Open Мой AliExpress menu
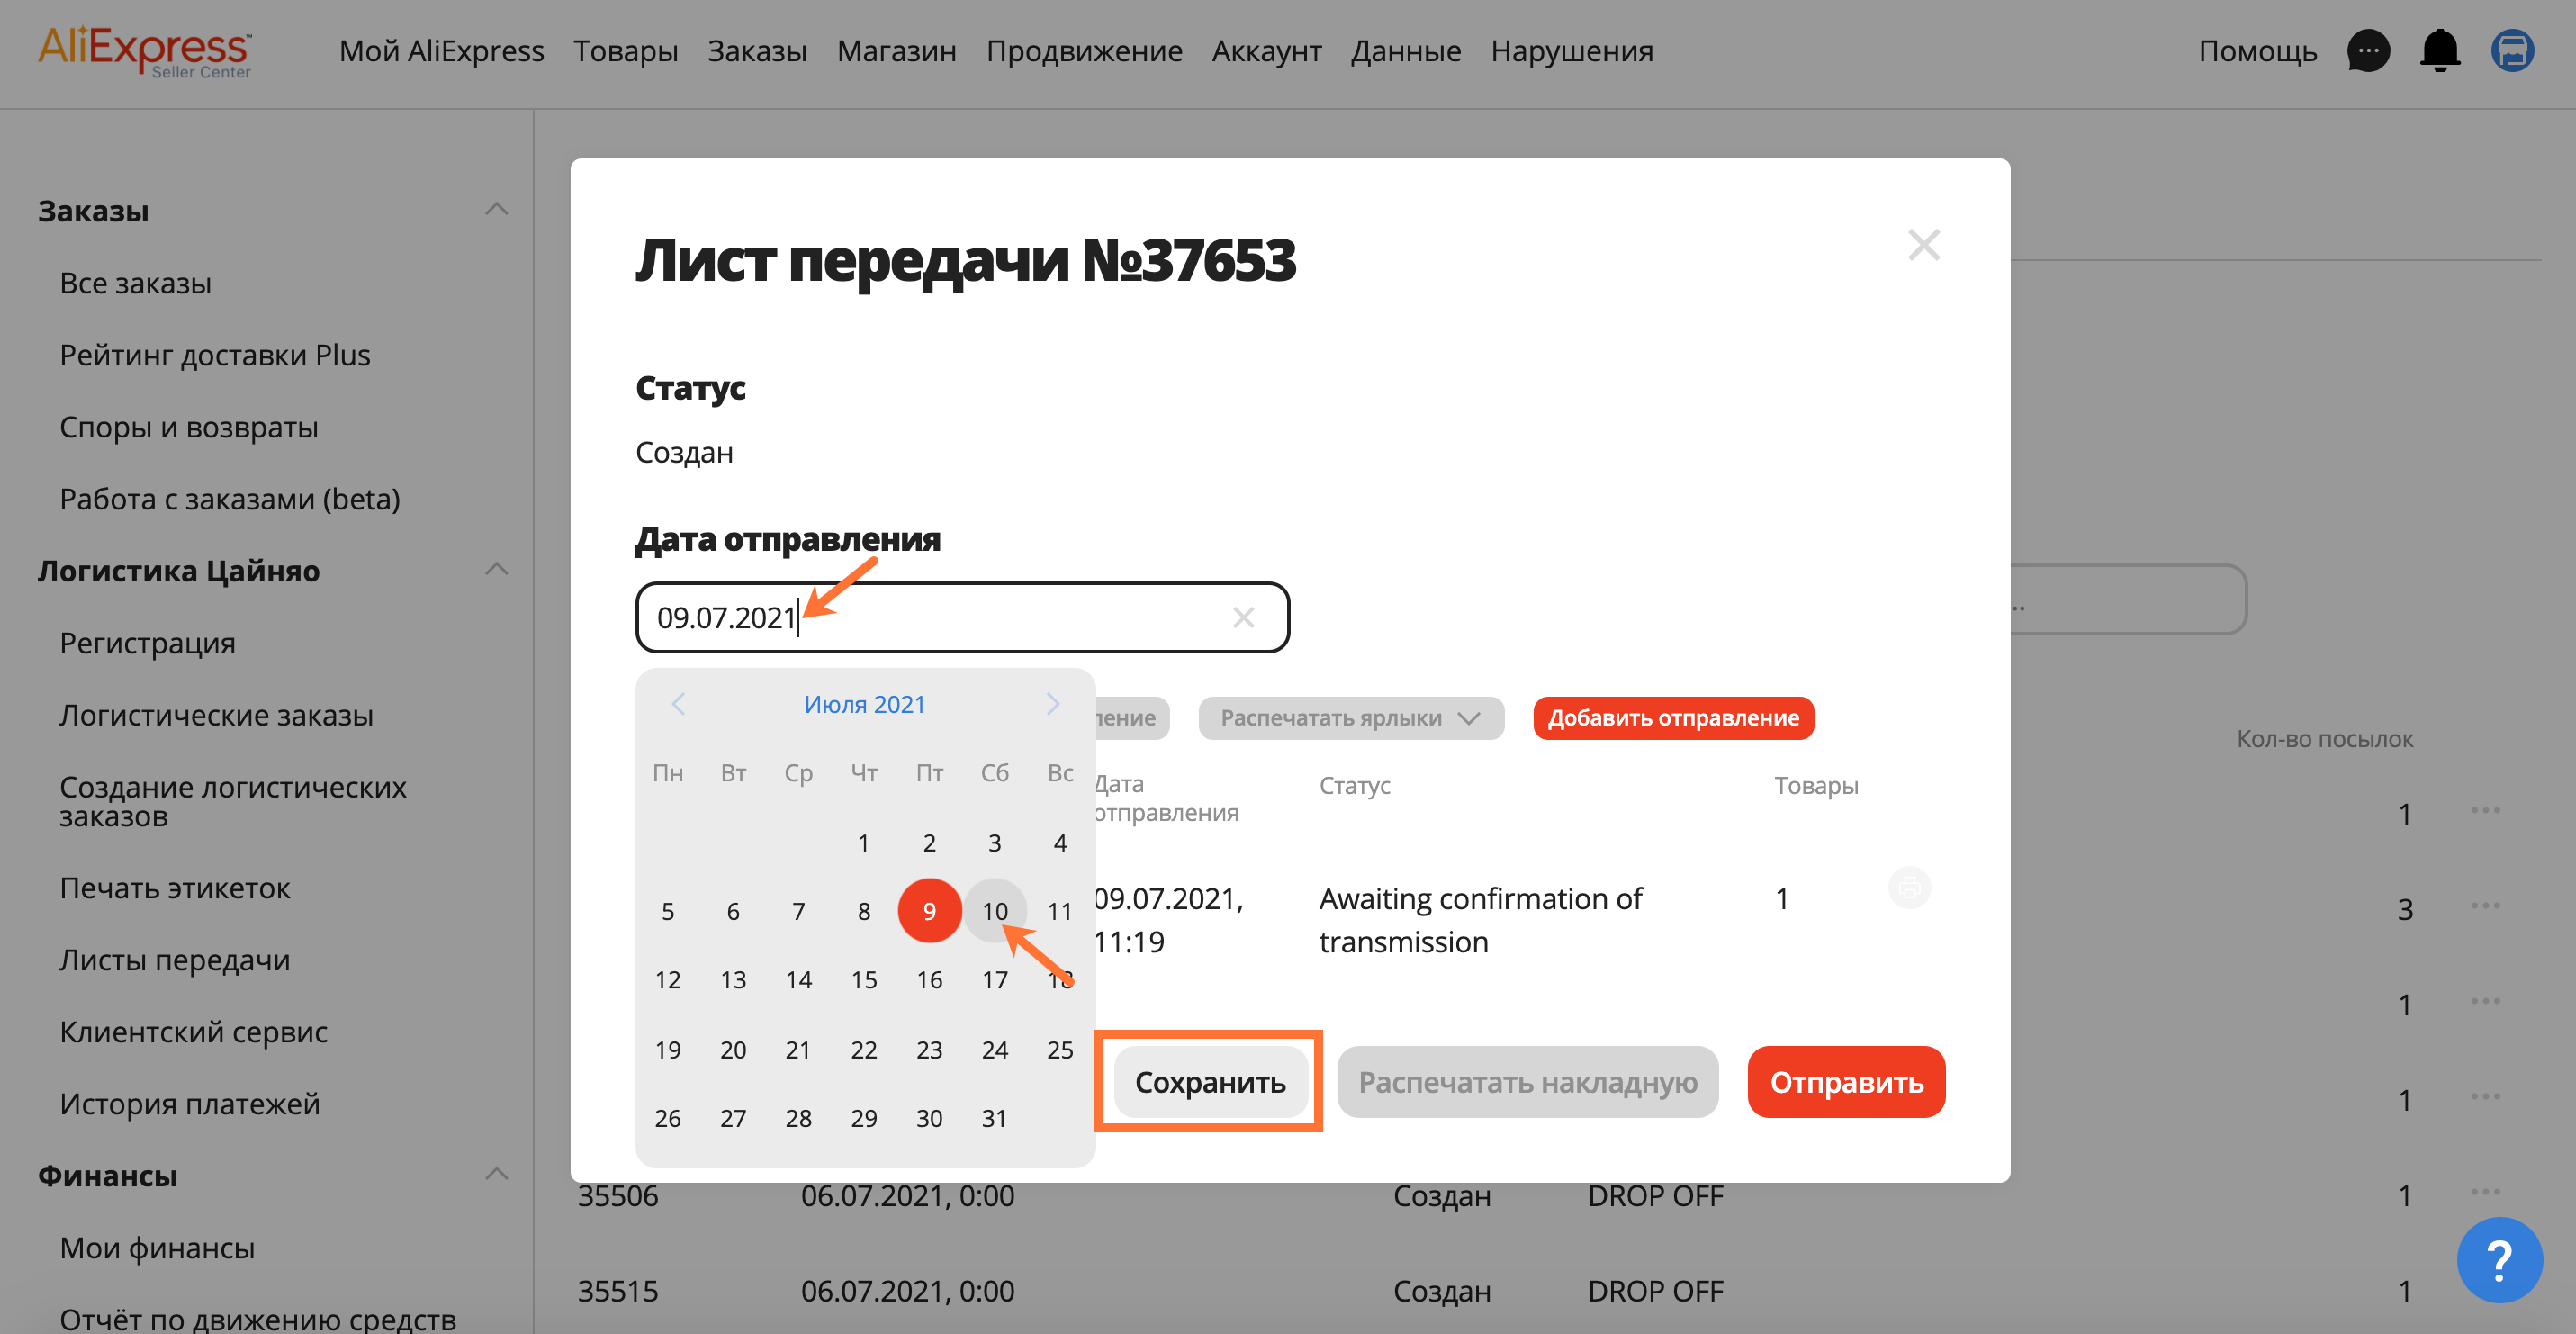 click(441, 51)
